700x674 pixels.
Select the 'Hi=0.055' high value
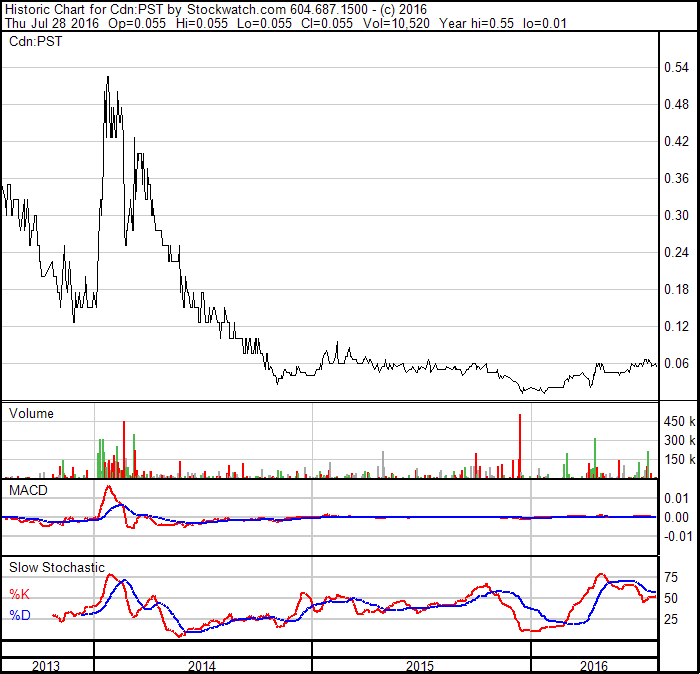202,23
